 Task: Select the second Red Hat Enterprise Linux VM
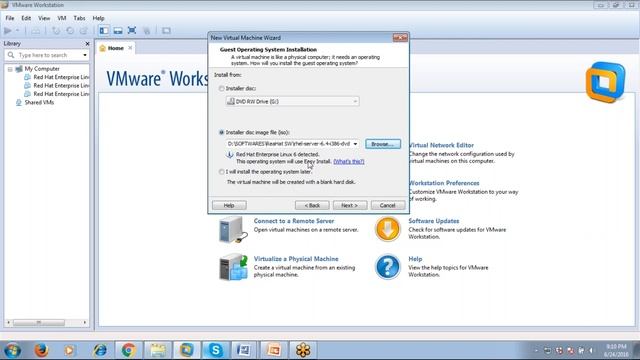coord(61,85)
